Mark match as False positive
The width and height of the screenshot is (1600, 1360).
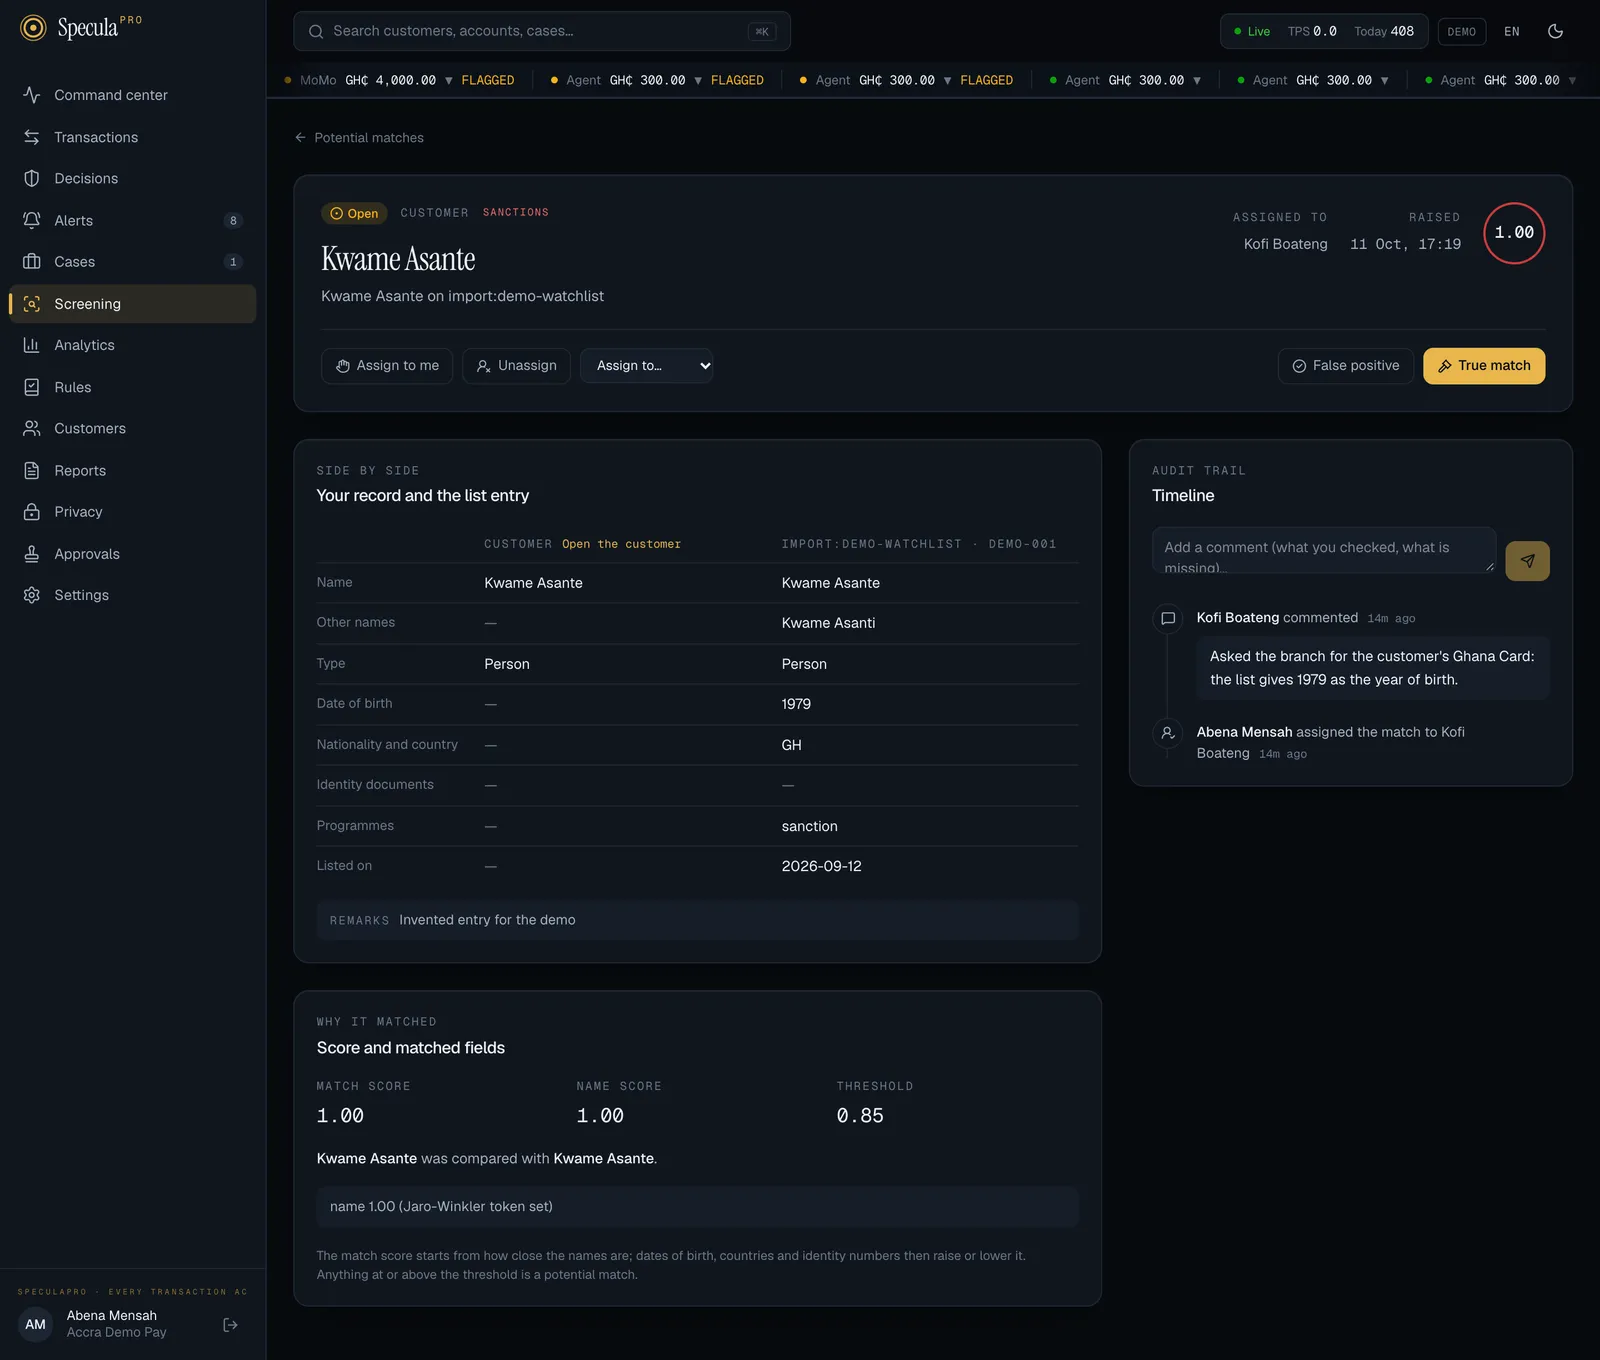click(x=1346, y=366)
